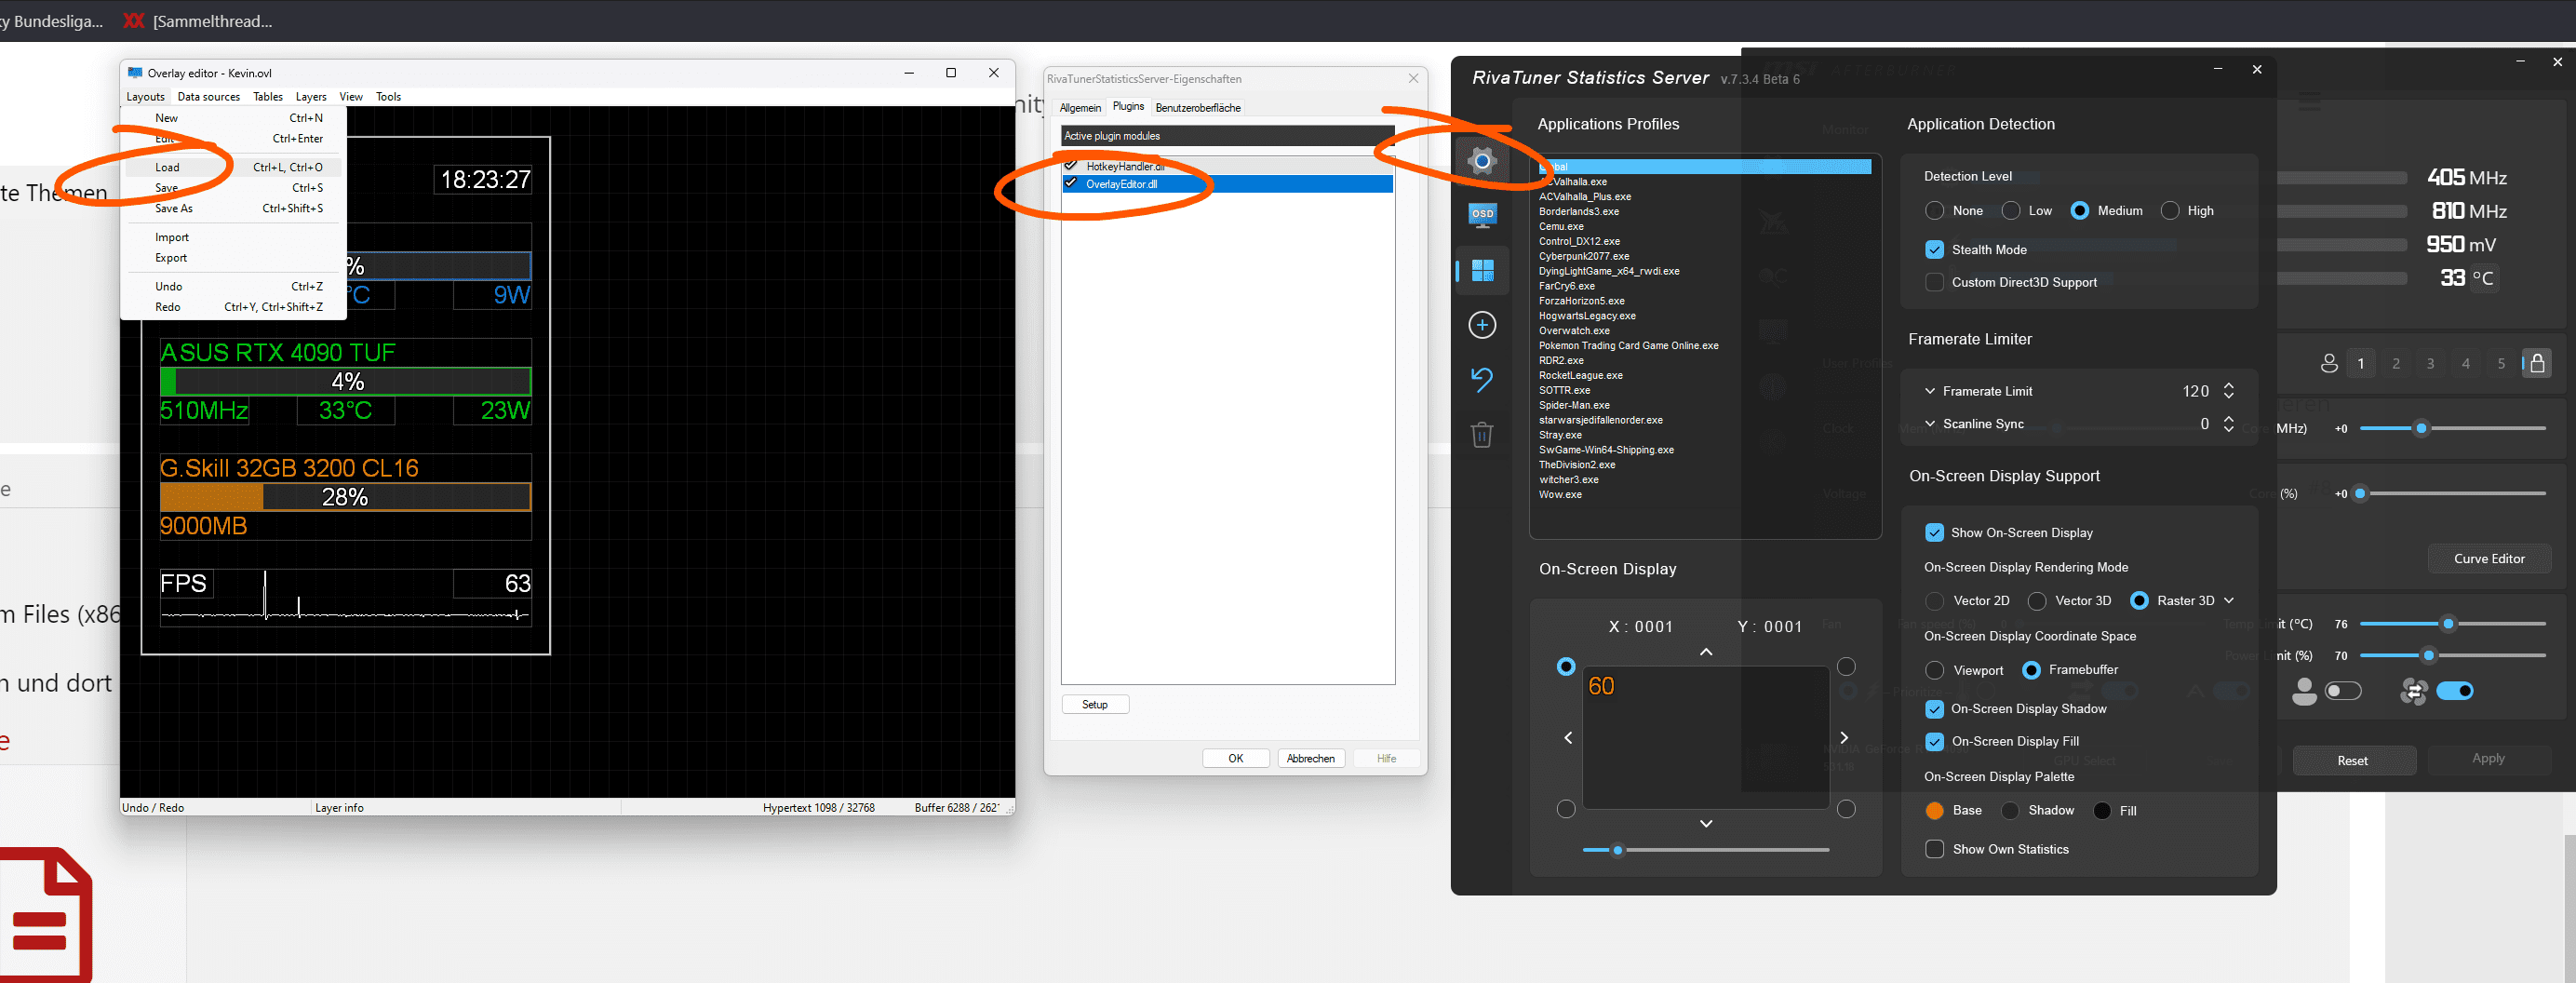Select Afterburner profile slot 3
The width and height of the screenshot is (2576, 983).
click(2431, 363)
